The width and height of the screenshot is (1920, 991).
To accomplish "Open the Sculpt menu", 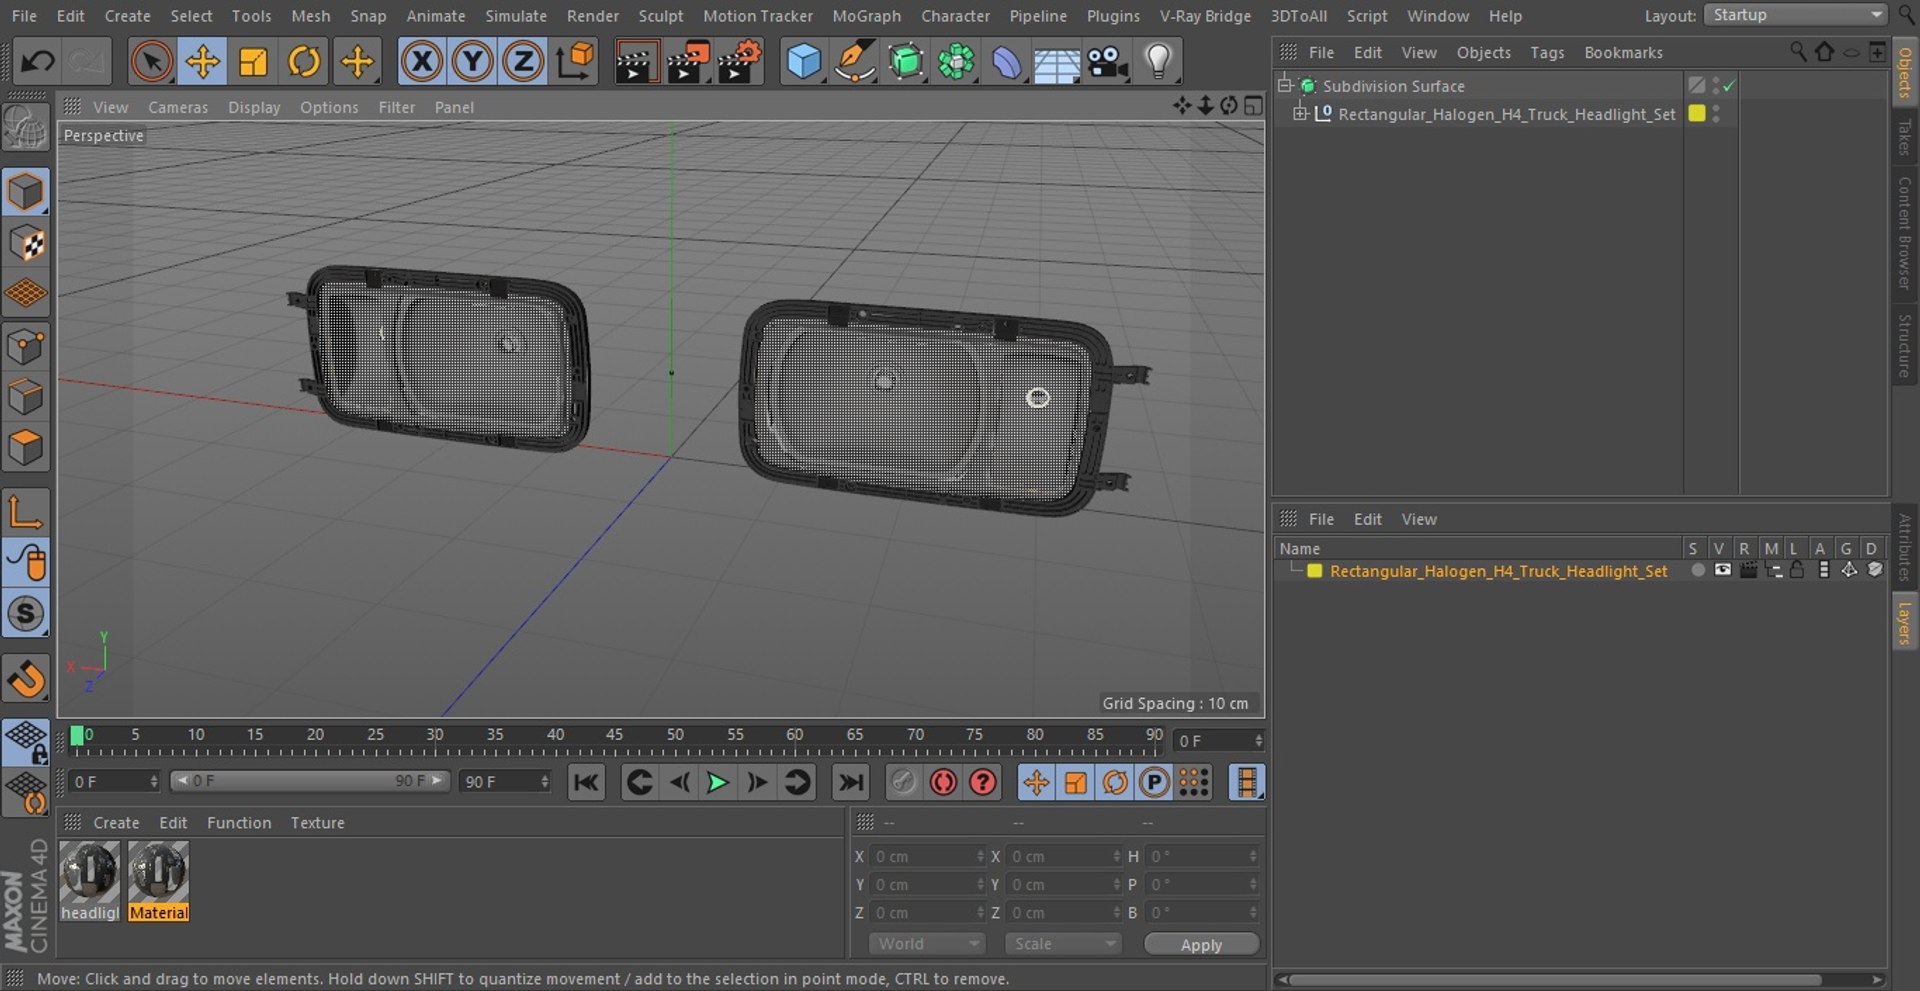I will coord(661,16).
